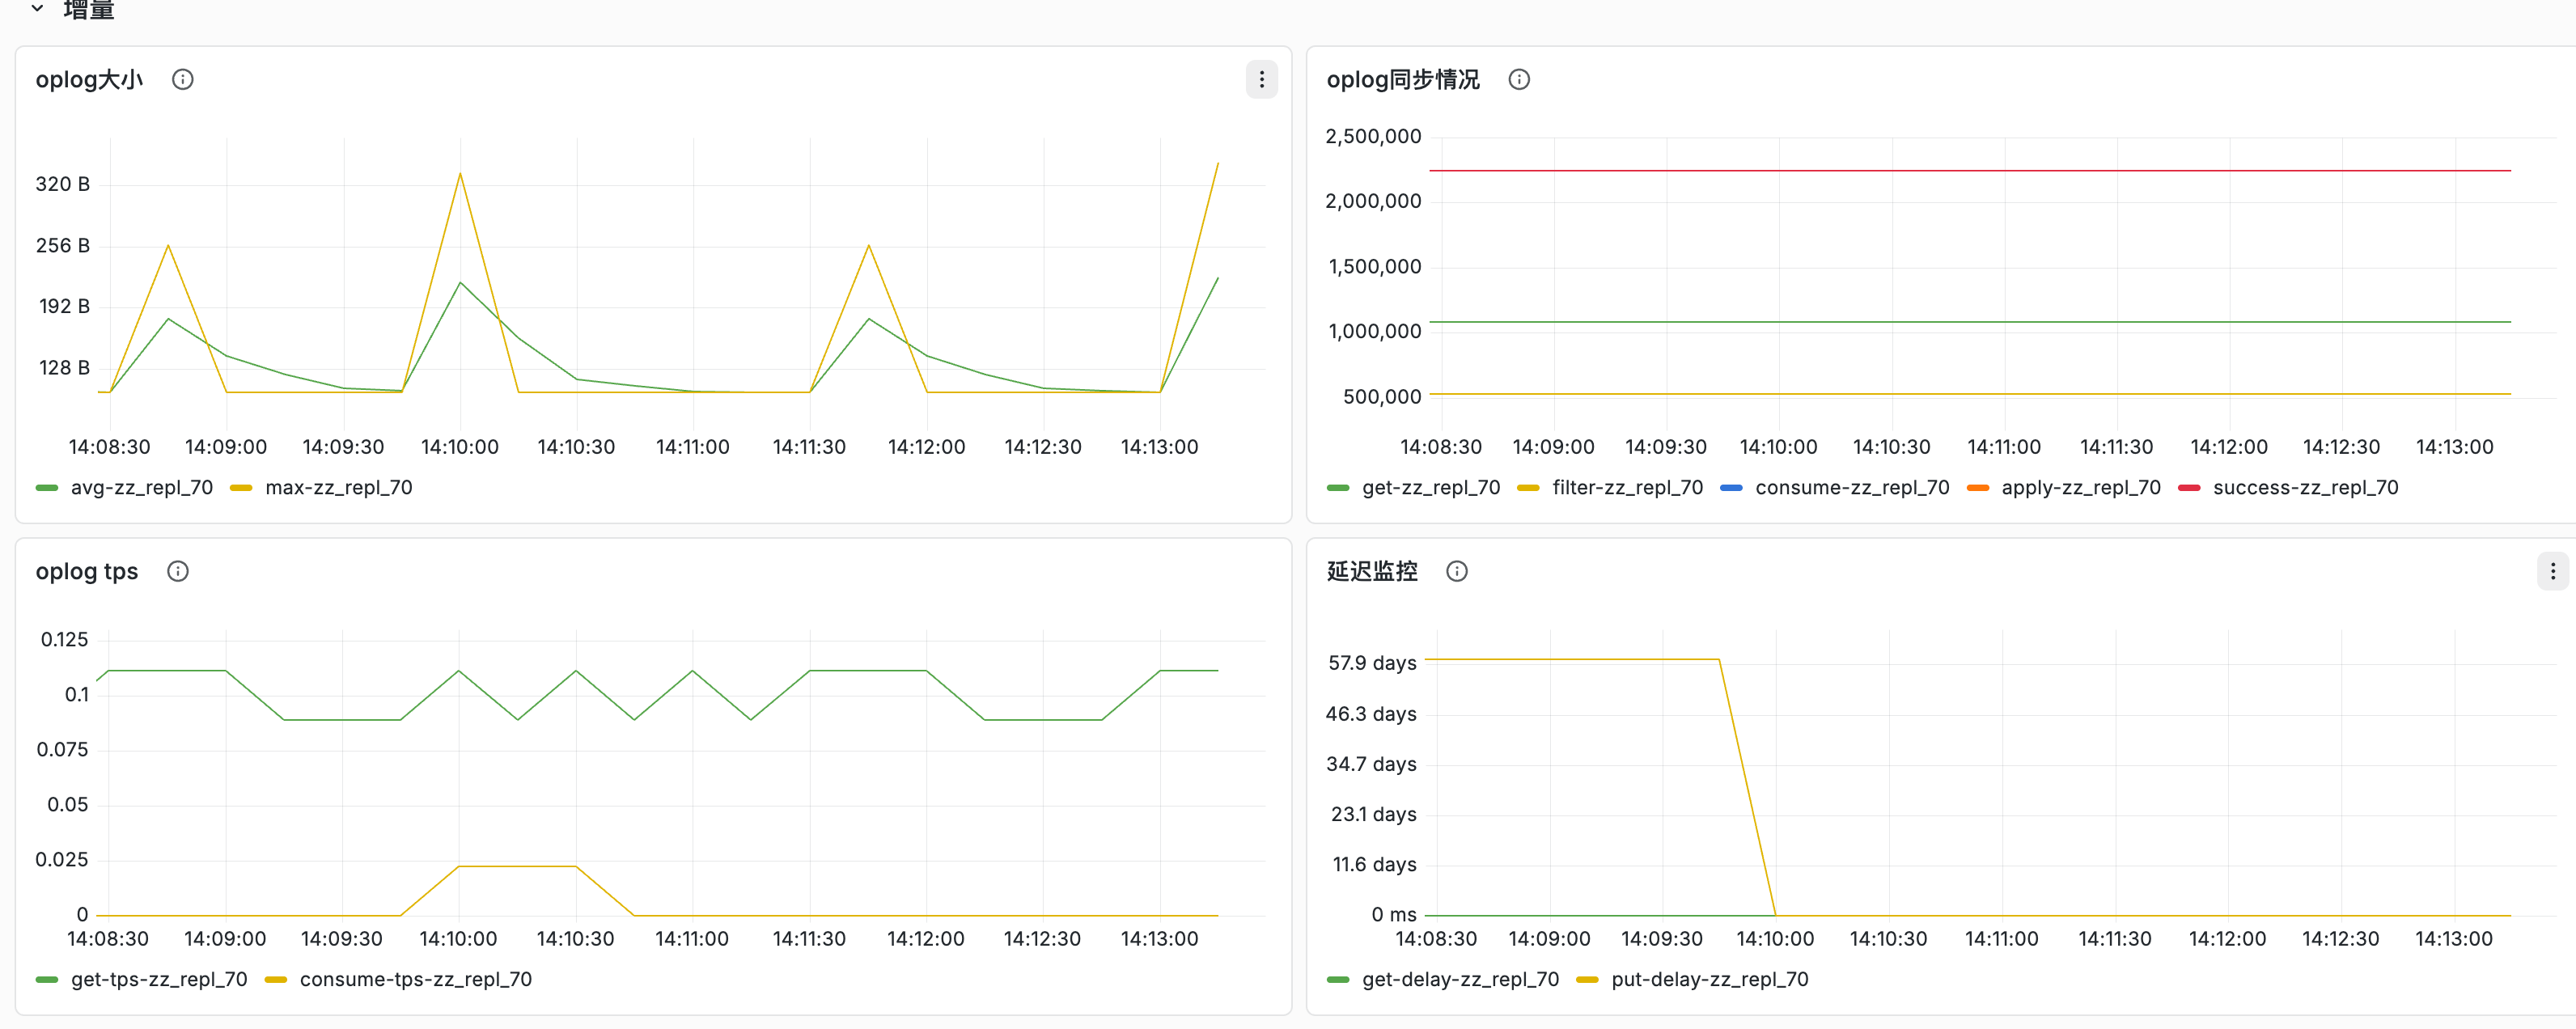Image resolution: width=2576 pixels, height=1029 pixels.
Task: Click 1,000,000 axis label
Action: (1374, 331)
